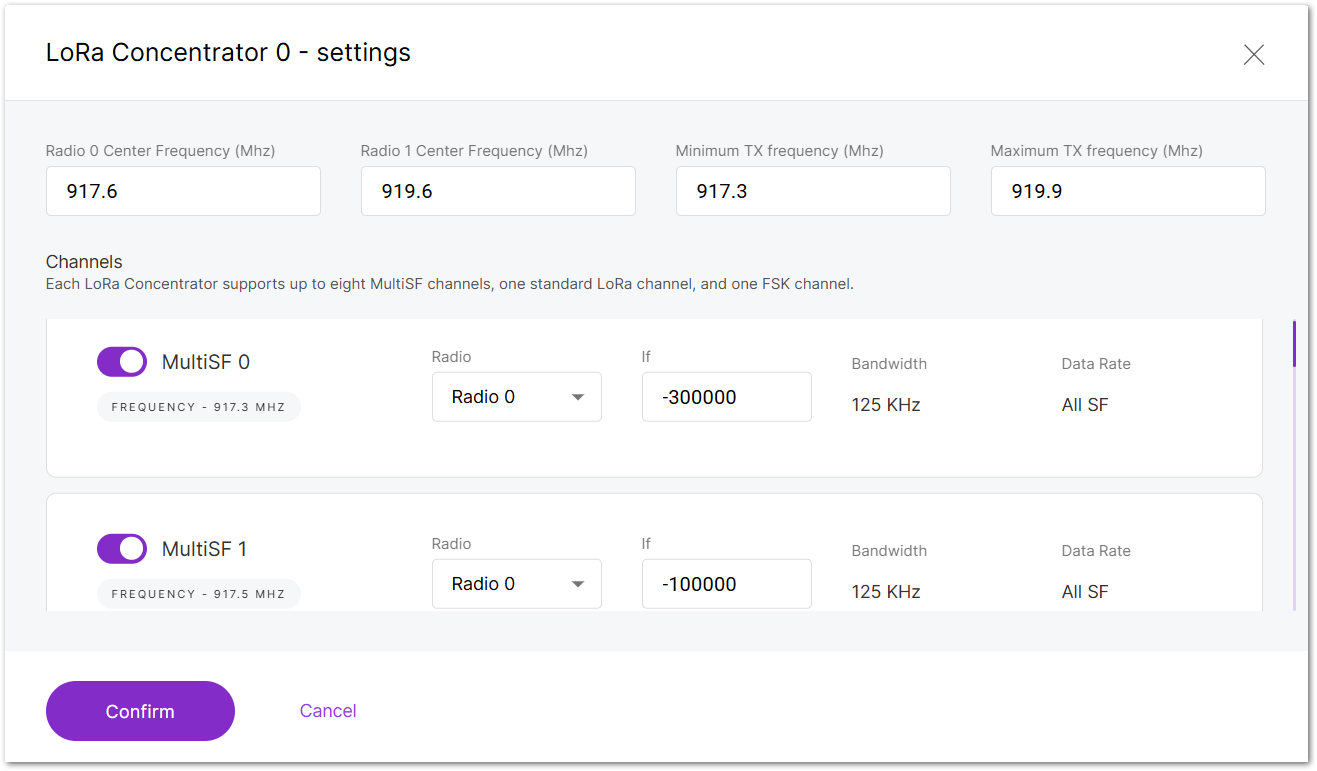Click the Minimum TX frequency input
Screen dimensions: 1317x771
coord(813,190)
